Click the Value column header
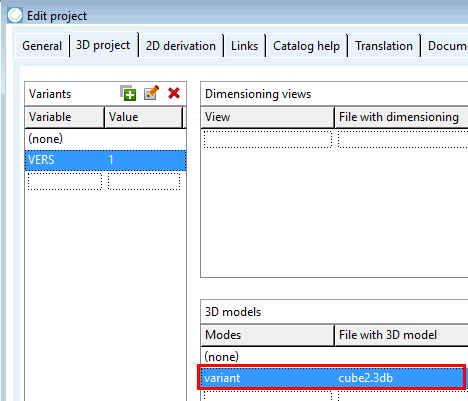This screenshot has height=401, width=468. click(144, 117)
